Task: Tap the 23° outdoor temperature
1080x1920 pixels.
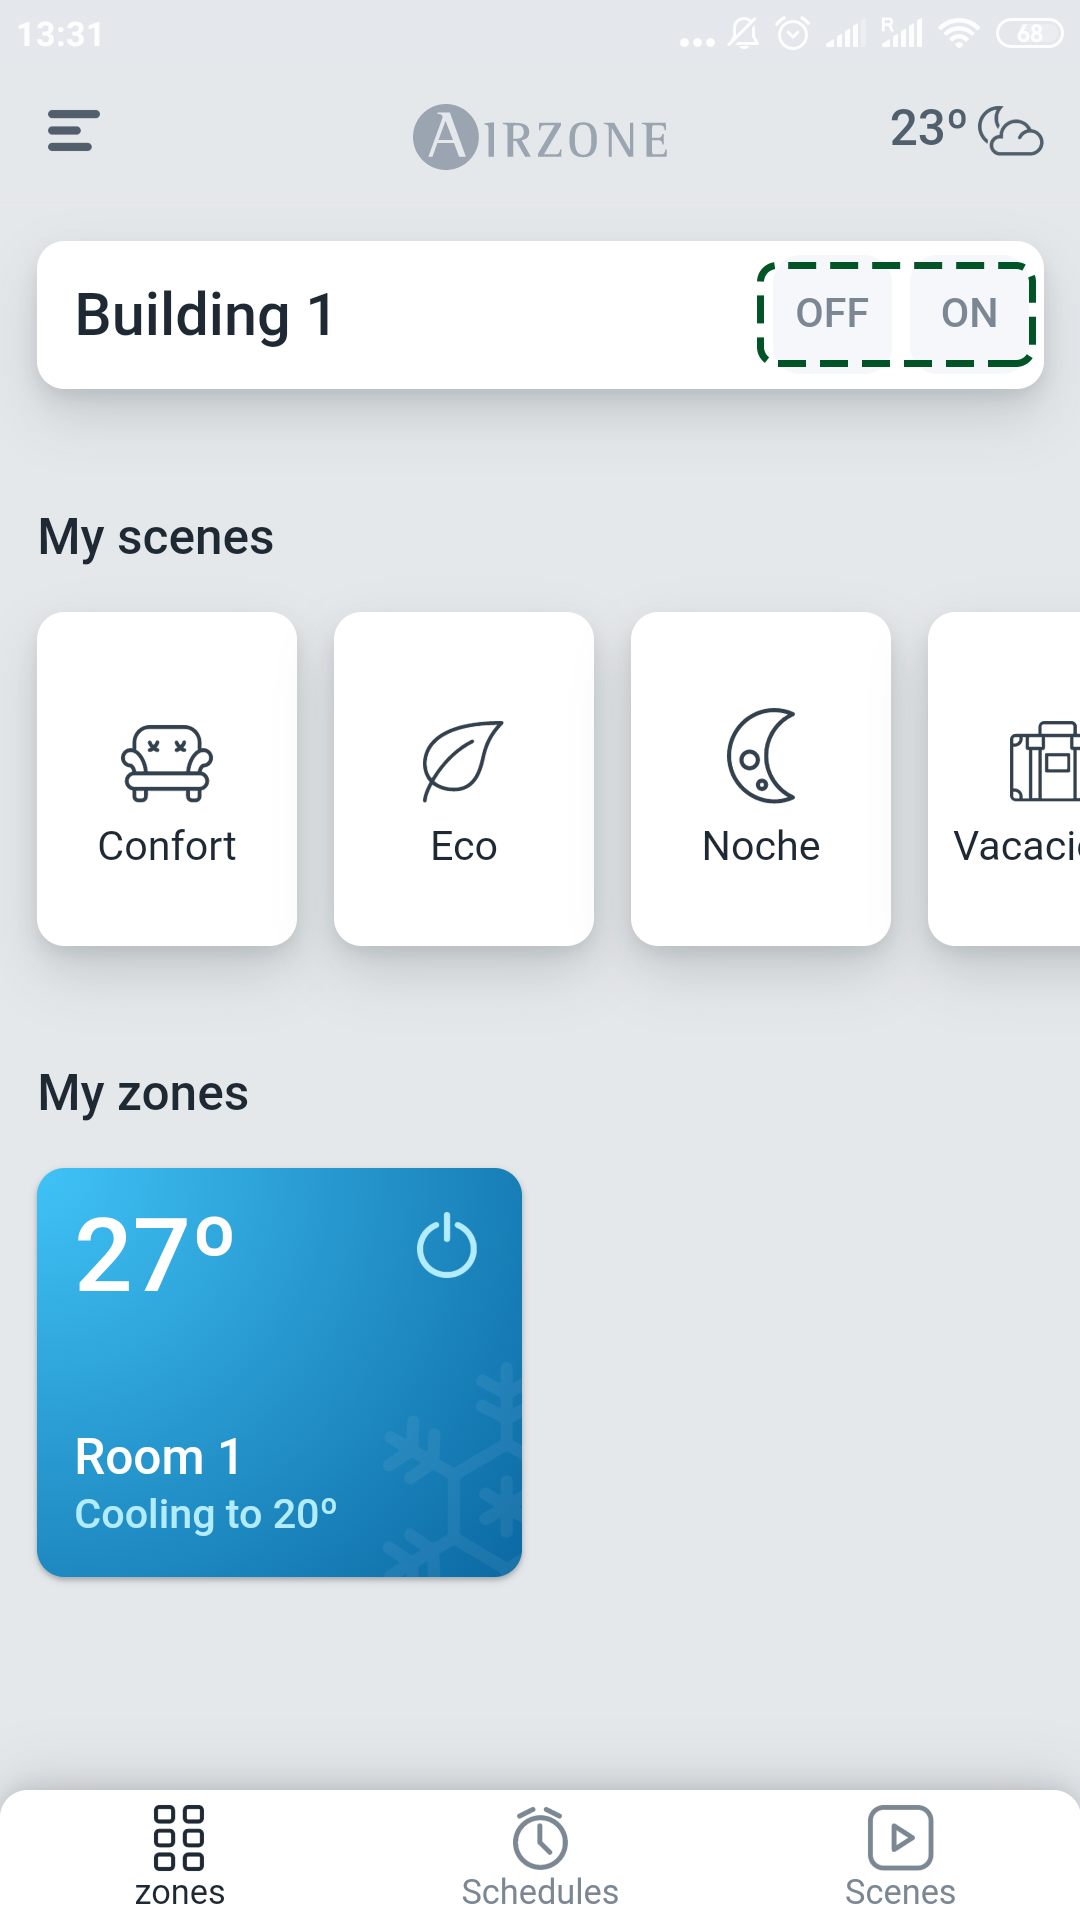Action: point(928,129)
